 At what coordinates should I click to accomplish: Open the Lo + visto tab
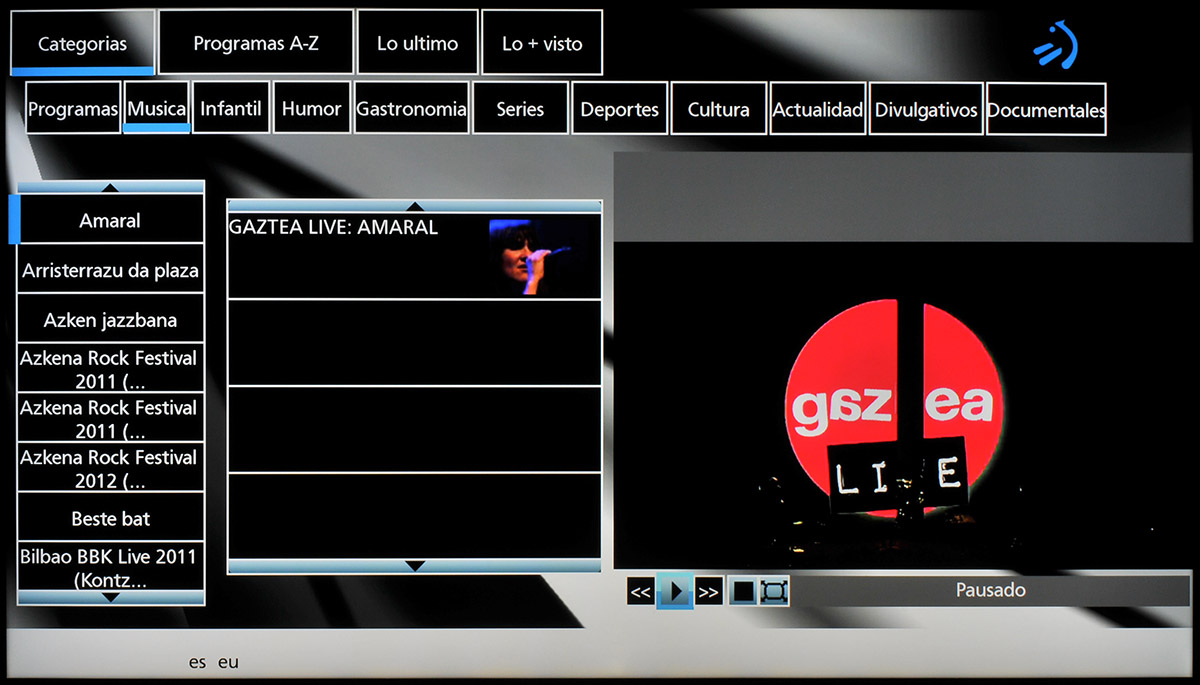(542, 43)
